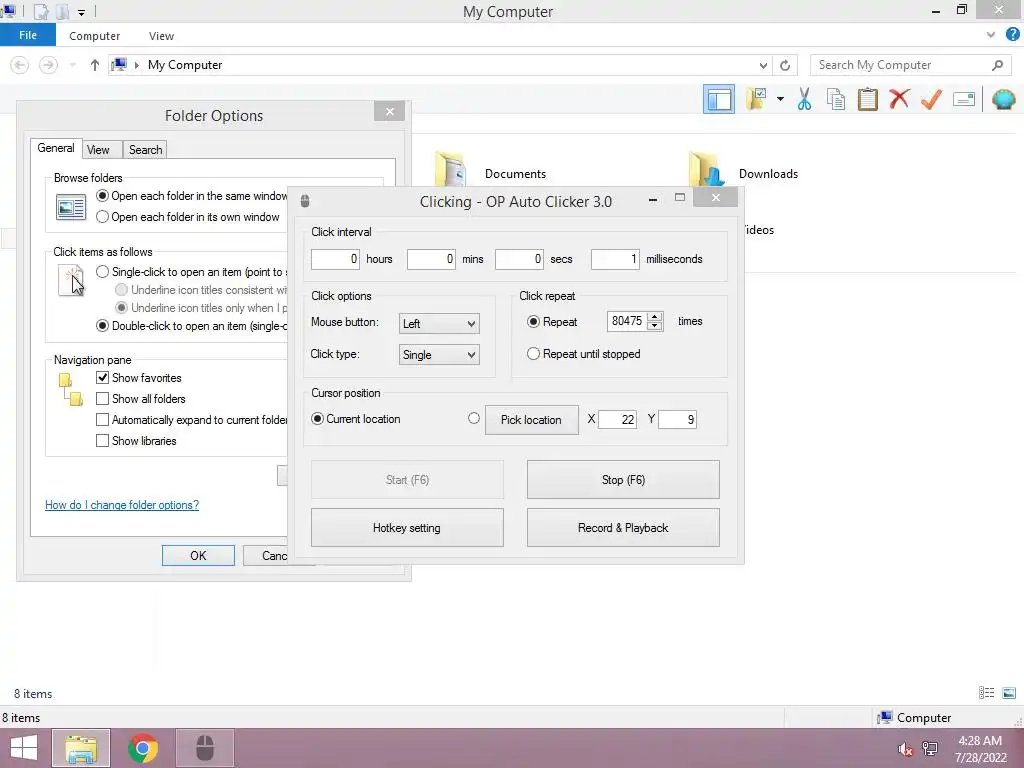1024x768 pixels.
Task: Go up one level with Up arrow
Action: (x=95, y=65)
